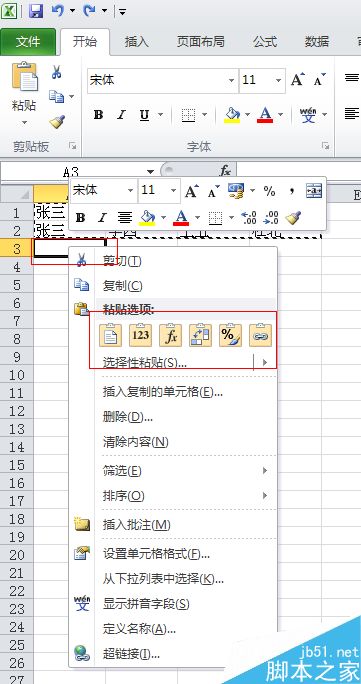Toggle Bold in the mini toolbar

(x=80, y=217)
